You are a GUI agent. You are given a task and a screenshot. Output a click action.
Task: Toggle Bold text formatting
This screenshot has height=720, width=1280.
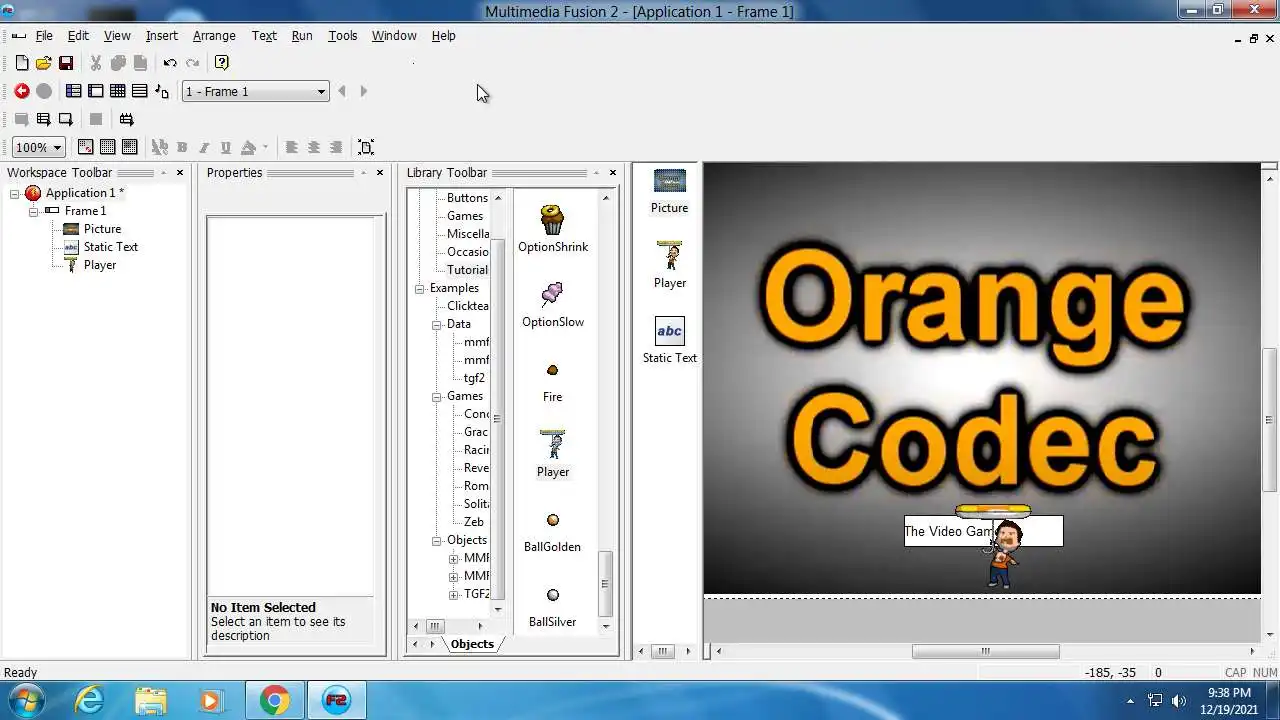tap(182, 147)
